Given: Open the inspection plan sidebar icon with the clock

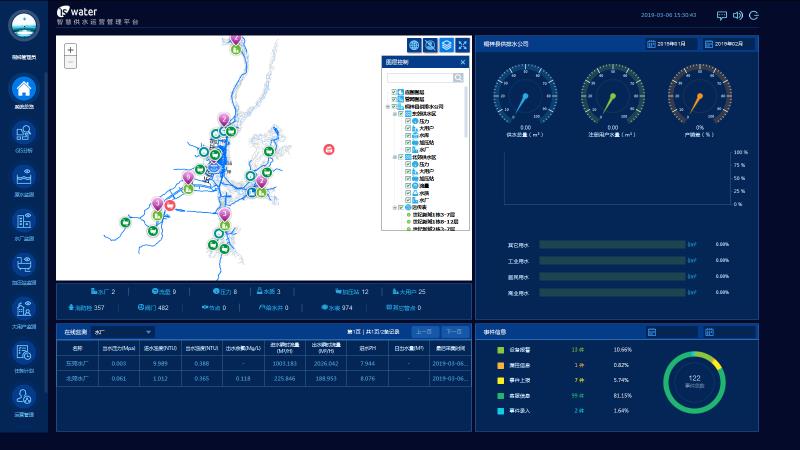Looking at the screenshot, I should 23,353.
